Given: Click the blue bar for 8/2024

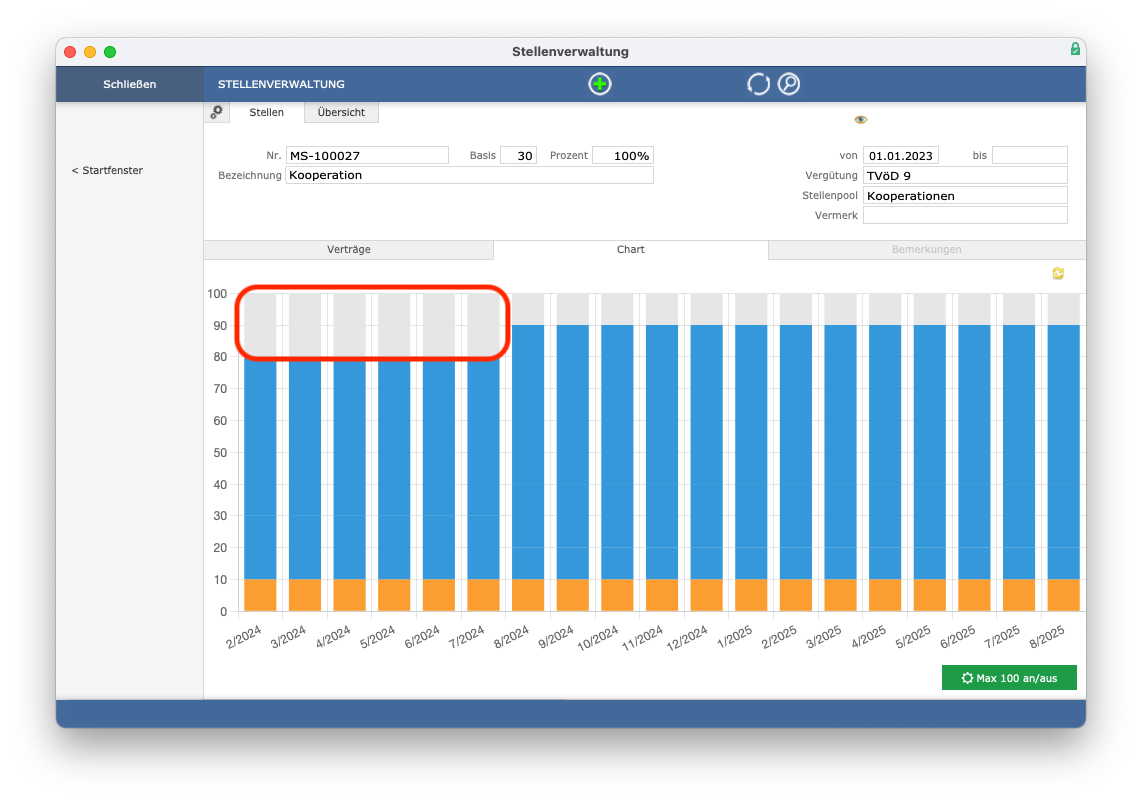Looking at the screenshot, I should pos(528,452).
